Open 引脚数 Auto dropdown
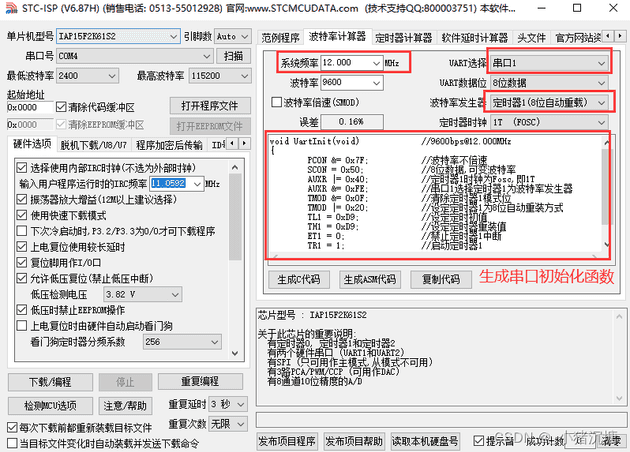 click(233, 36)
